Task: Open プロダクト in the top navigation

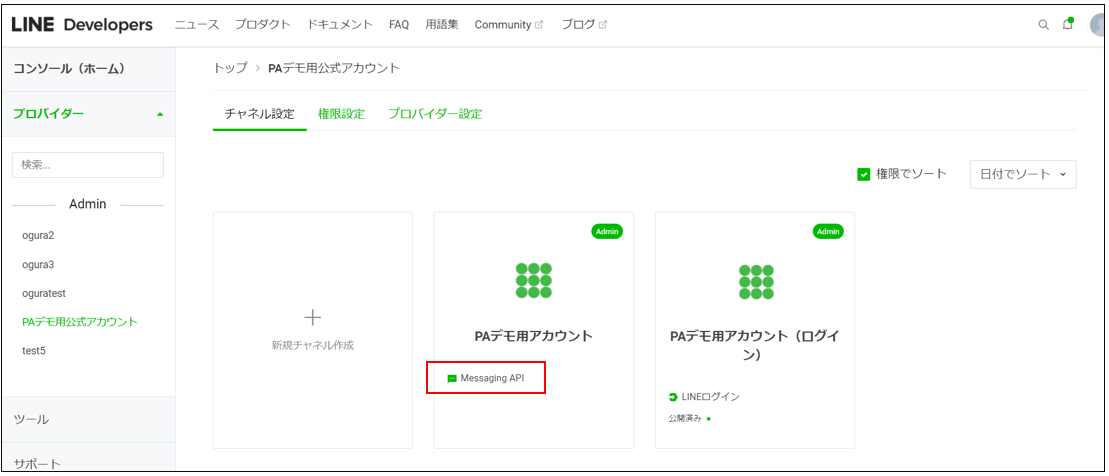Action: coord(262,25)
